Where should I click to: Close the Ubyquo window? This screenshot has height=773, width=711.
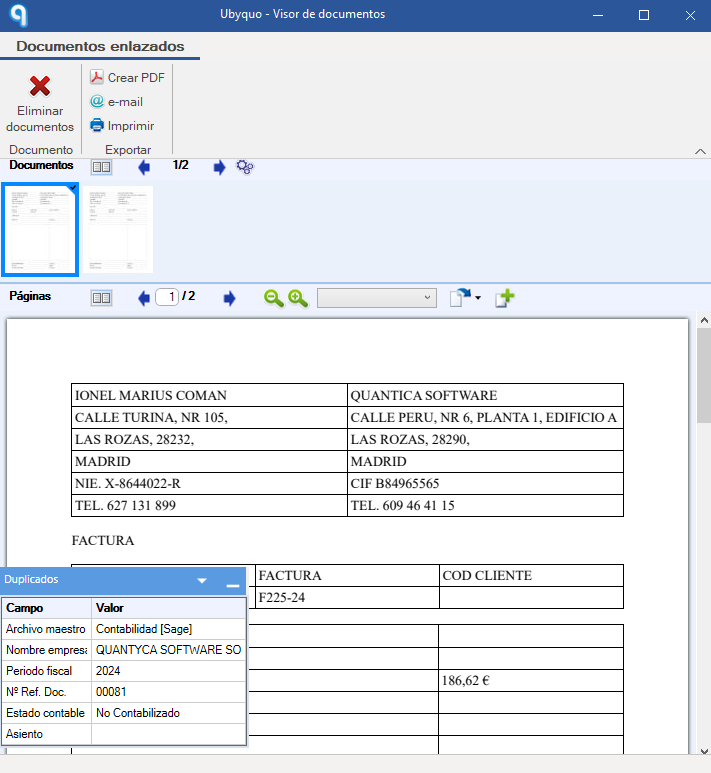click(x=690, y=15)
